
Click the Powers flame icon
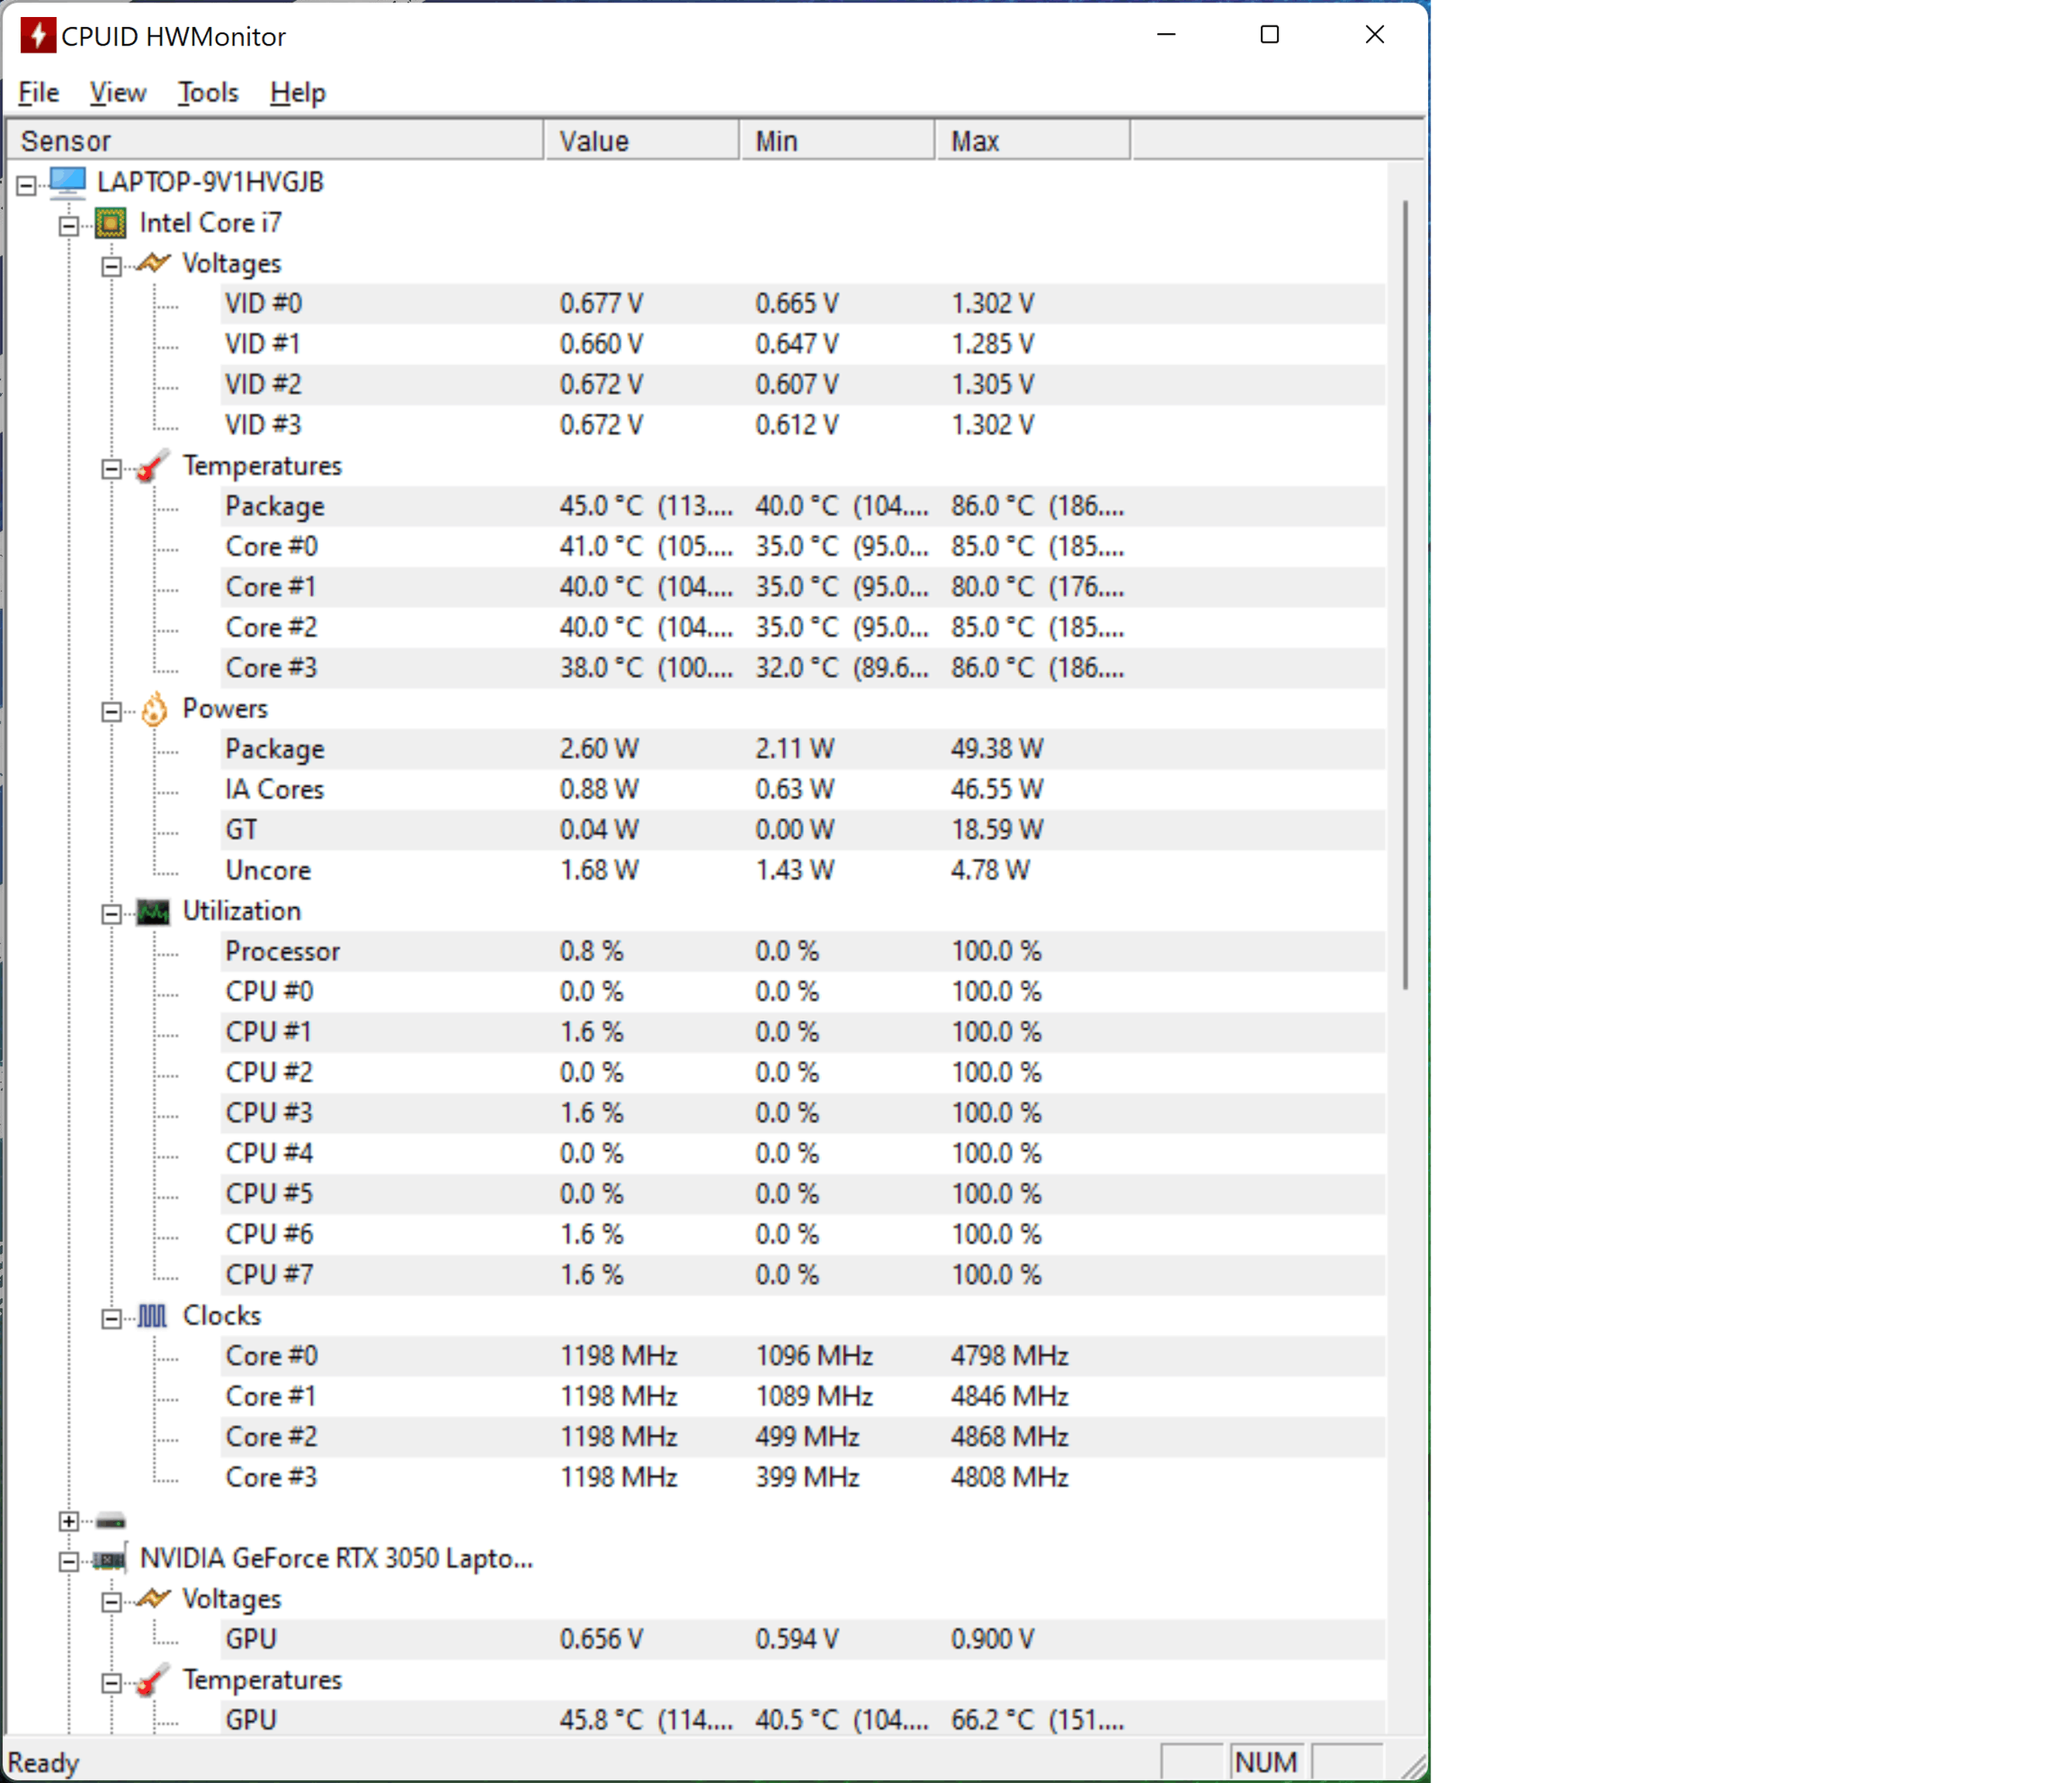(x=153, y=709)
